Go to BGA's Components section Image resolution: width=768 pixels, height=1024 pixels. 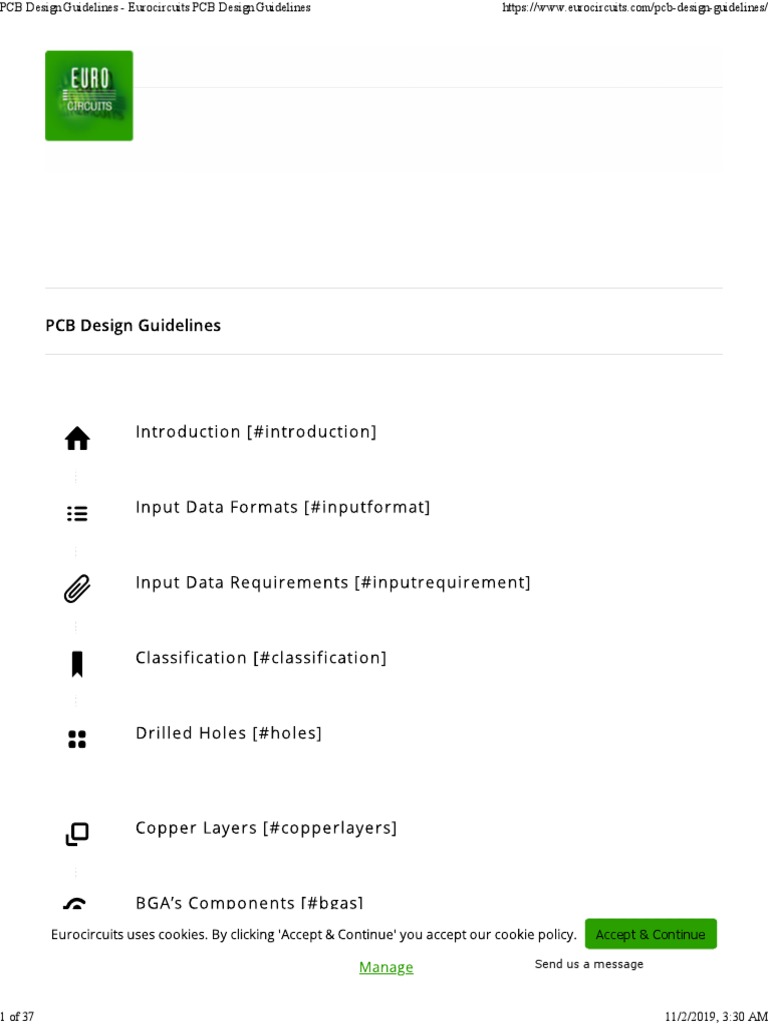[249, 903]
